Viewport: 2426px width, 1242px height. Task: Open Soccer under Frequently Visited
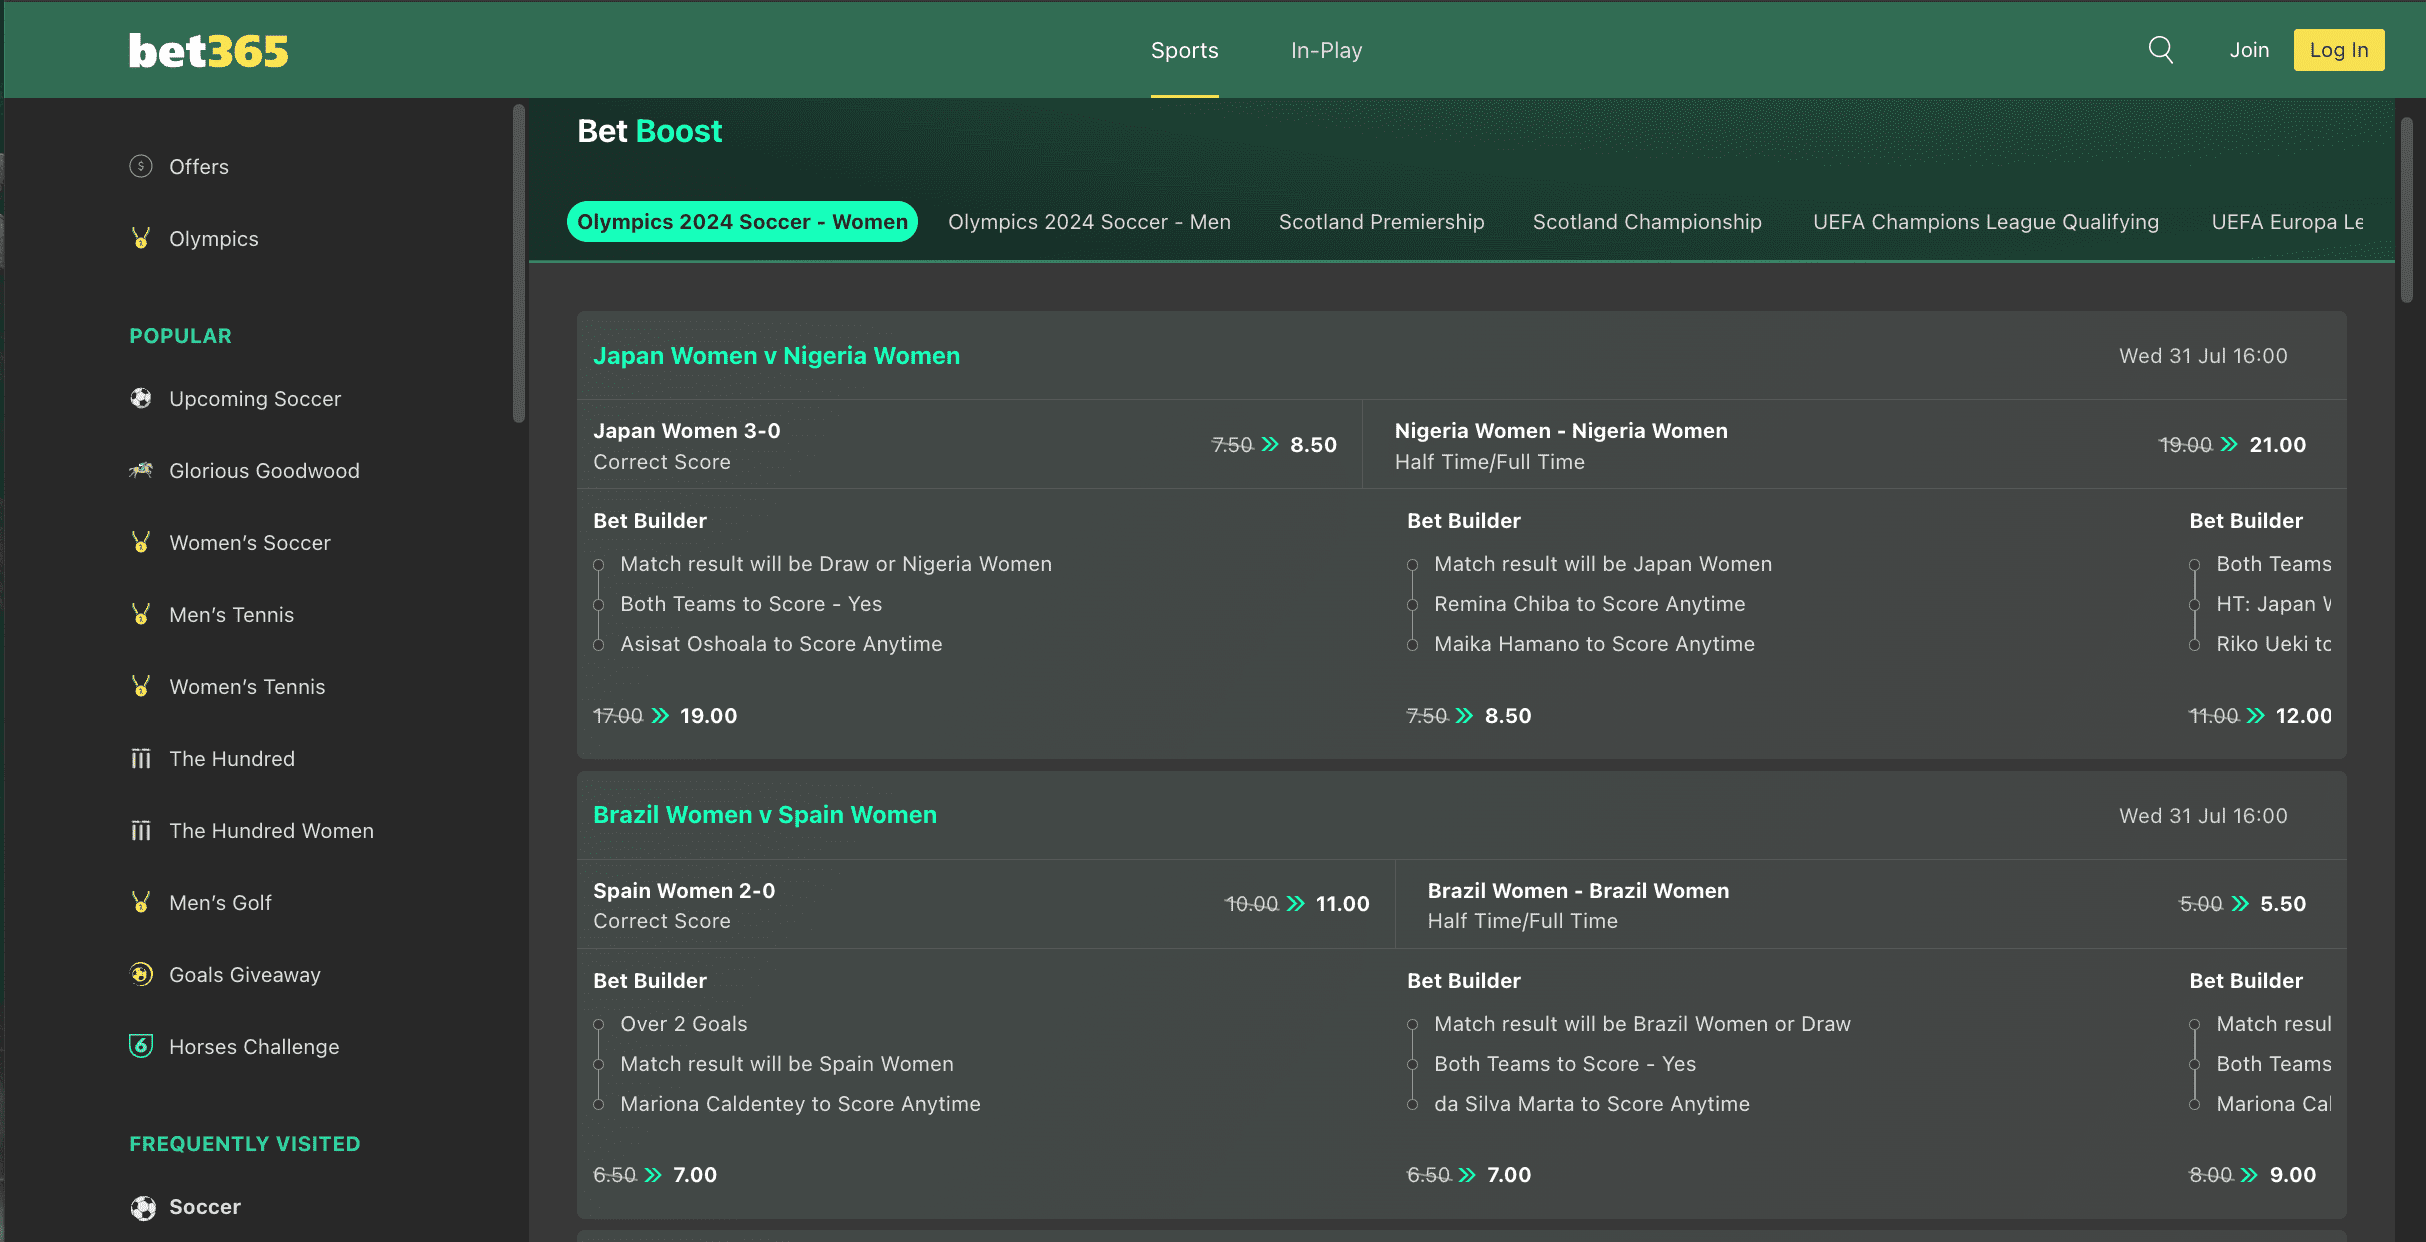tap(205, 1206)
